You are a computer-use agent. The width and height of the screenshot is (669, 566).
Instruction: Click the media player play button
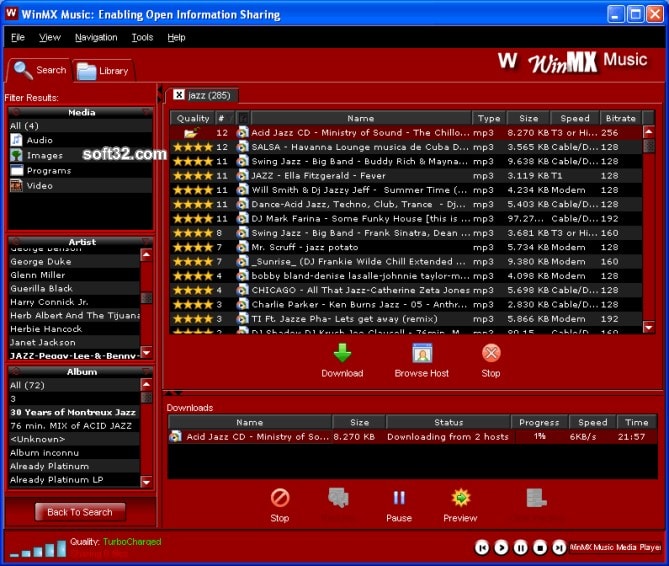(x=501, y=547)
